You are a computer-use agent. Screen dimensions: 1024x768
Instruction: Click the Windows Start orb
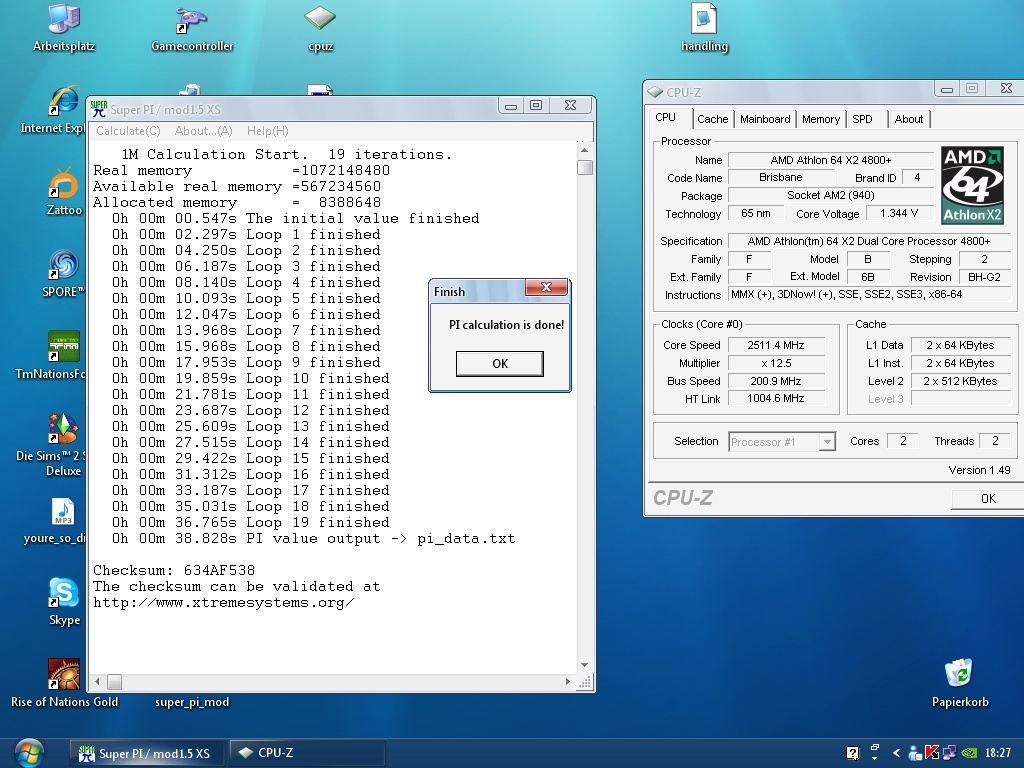pyautogui.click(x=29, y=752)
